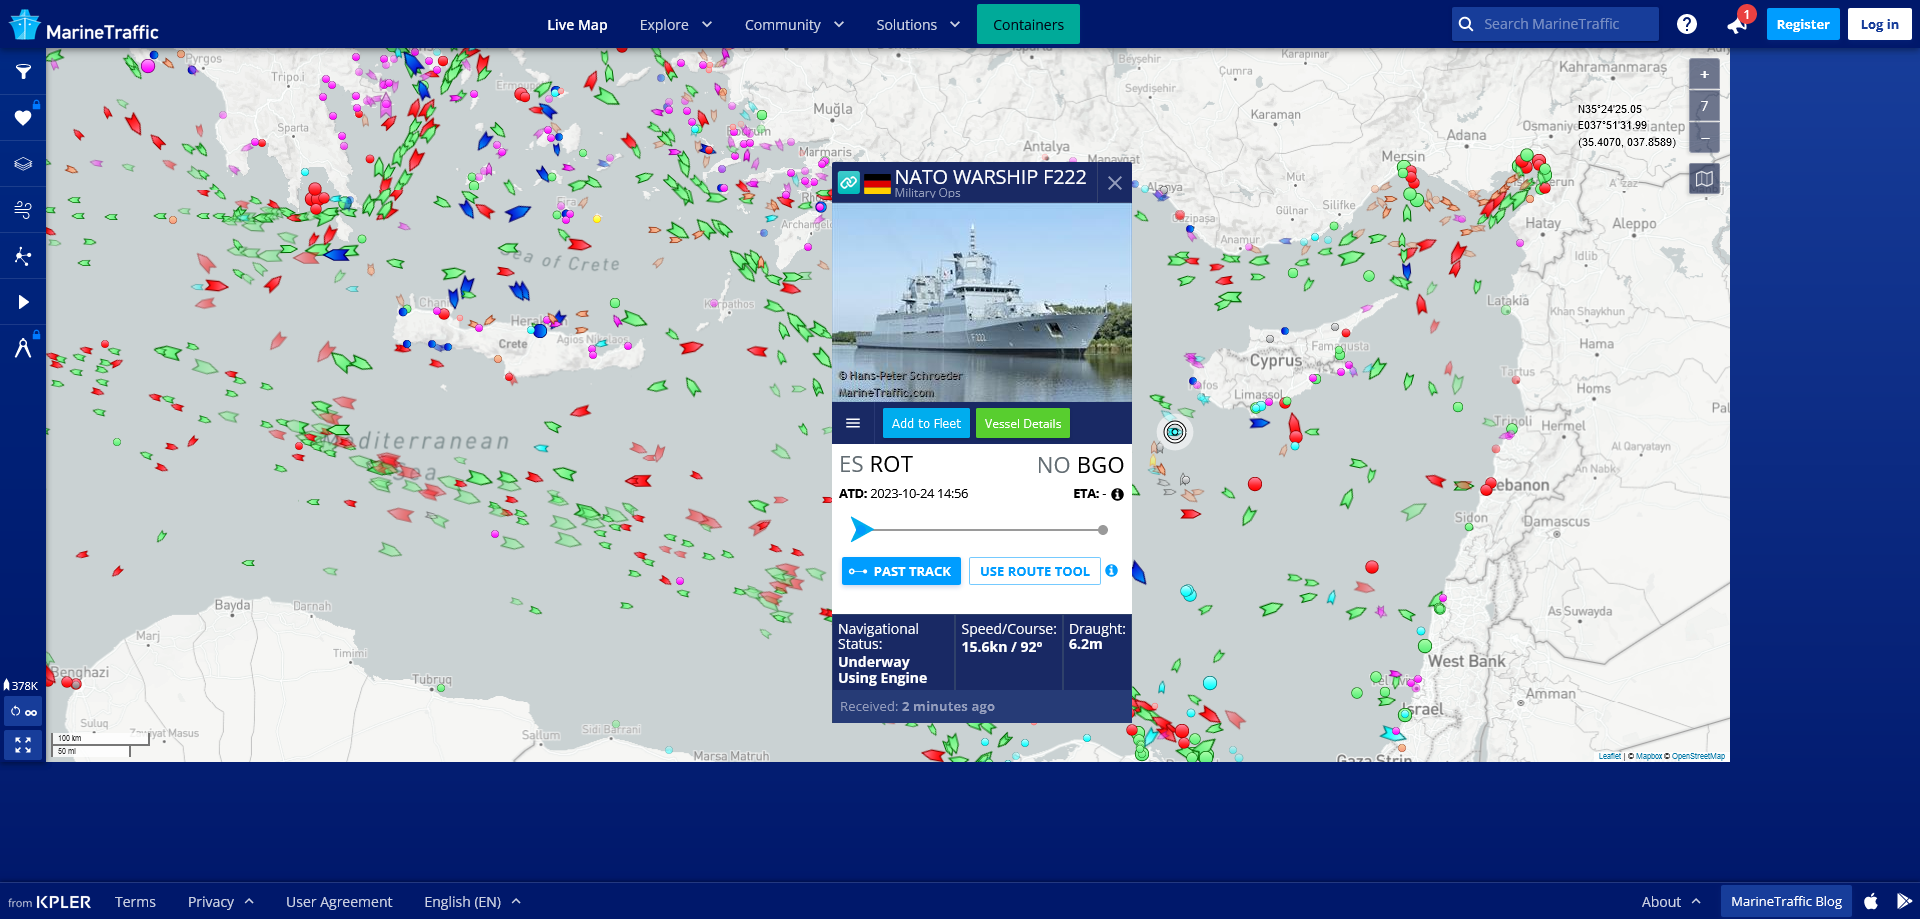The image size is (1920, 919).
Task: Click the Mapbox attribution link
Action: coord(1649,756)
